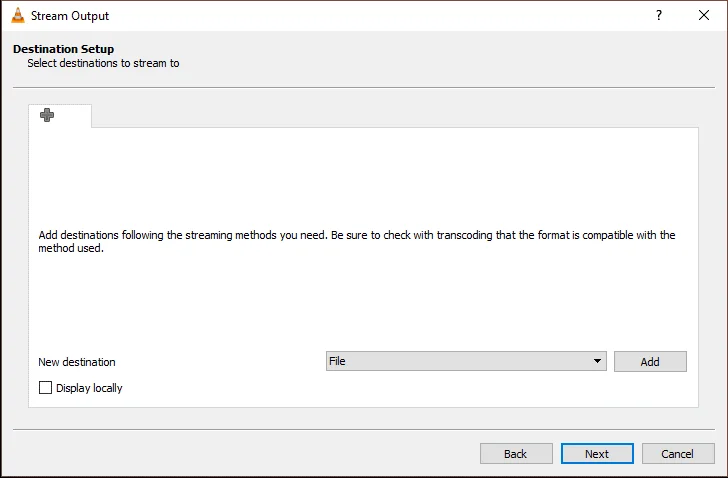
Task: Open the question mark help button
Action: (x=659, y=16)
